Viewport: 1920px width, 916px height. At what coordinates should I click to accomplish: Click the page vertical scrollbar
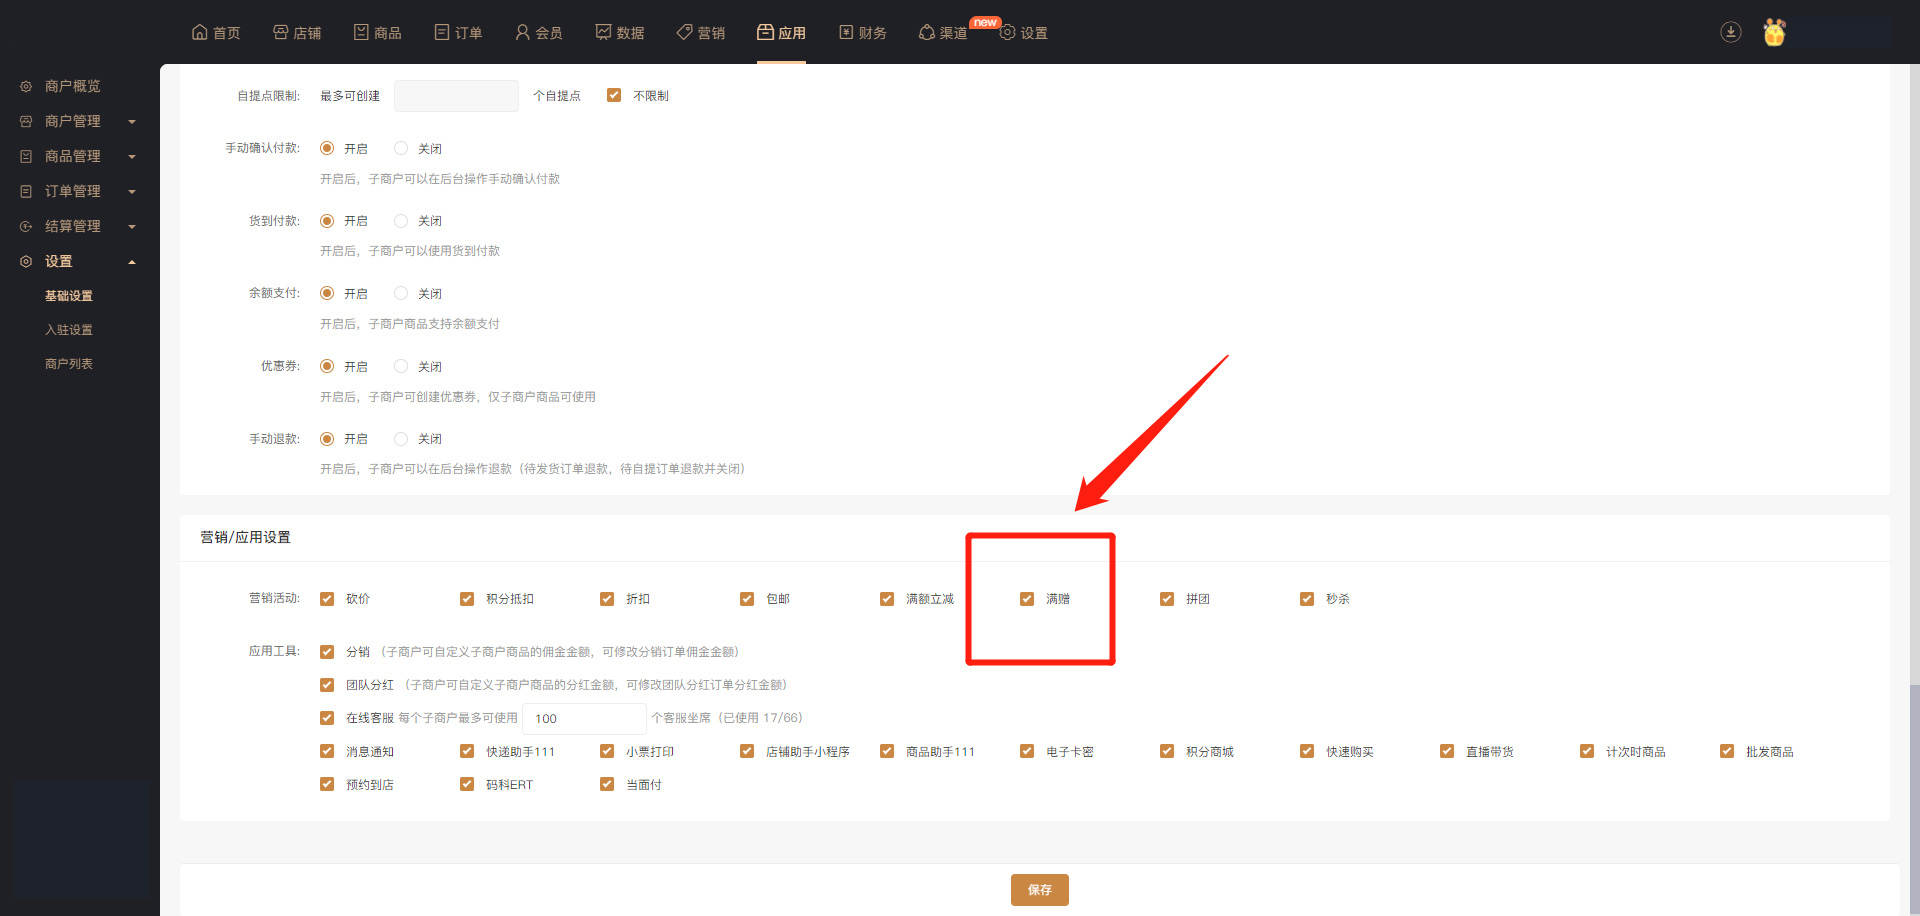(1914, 780)
